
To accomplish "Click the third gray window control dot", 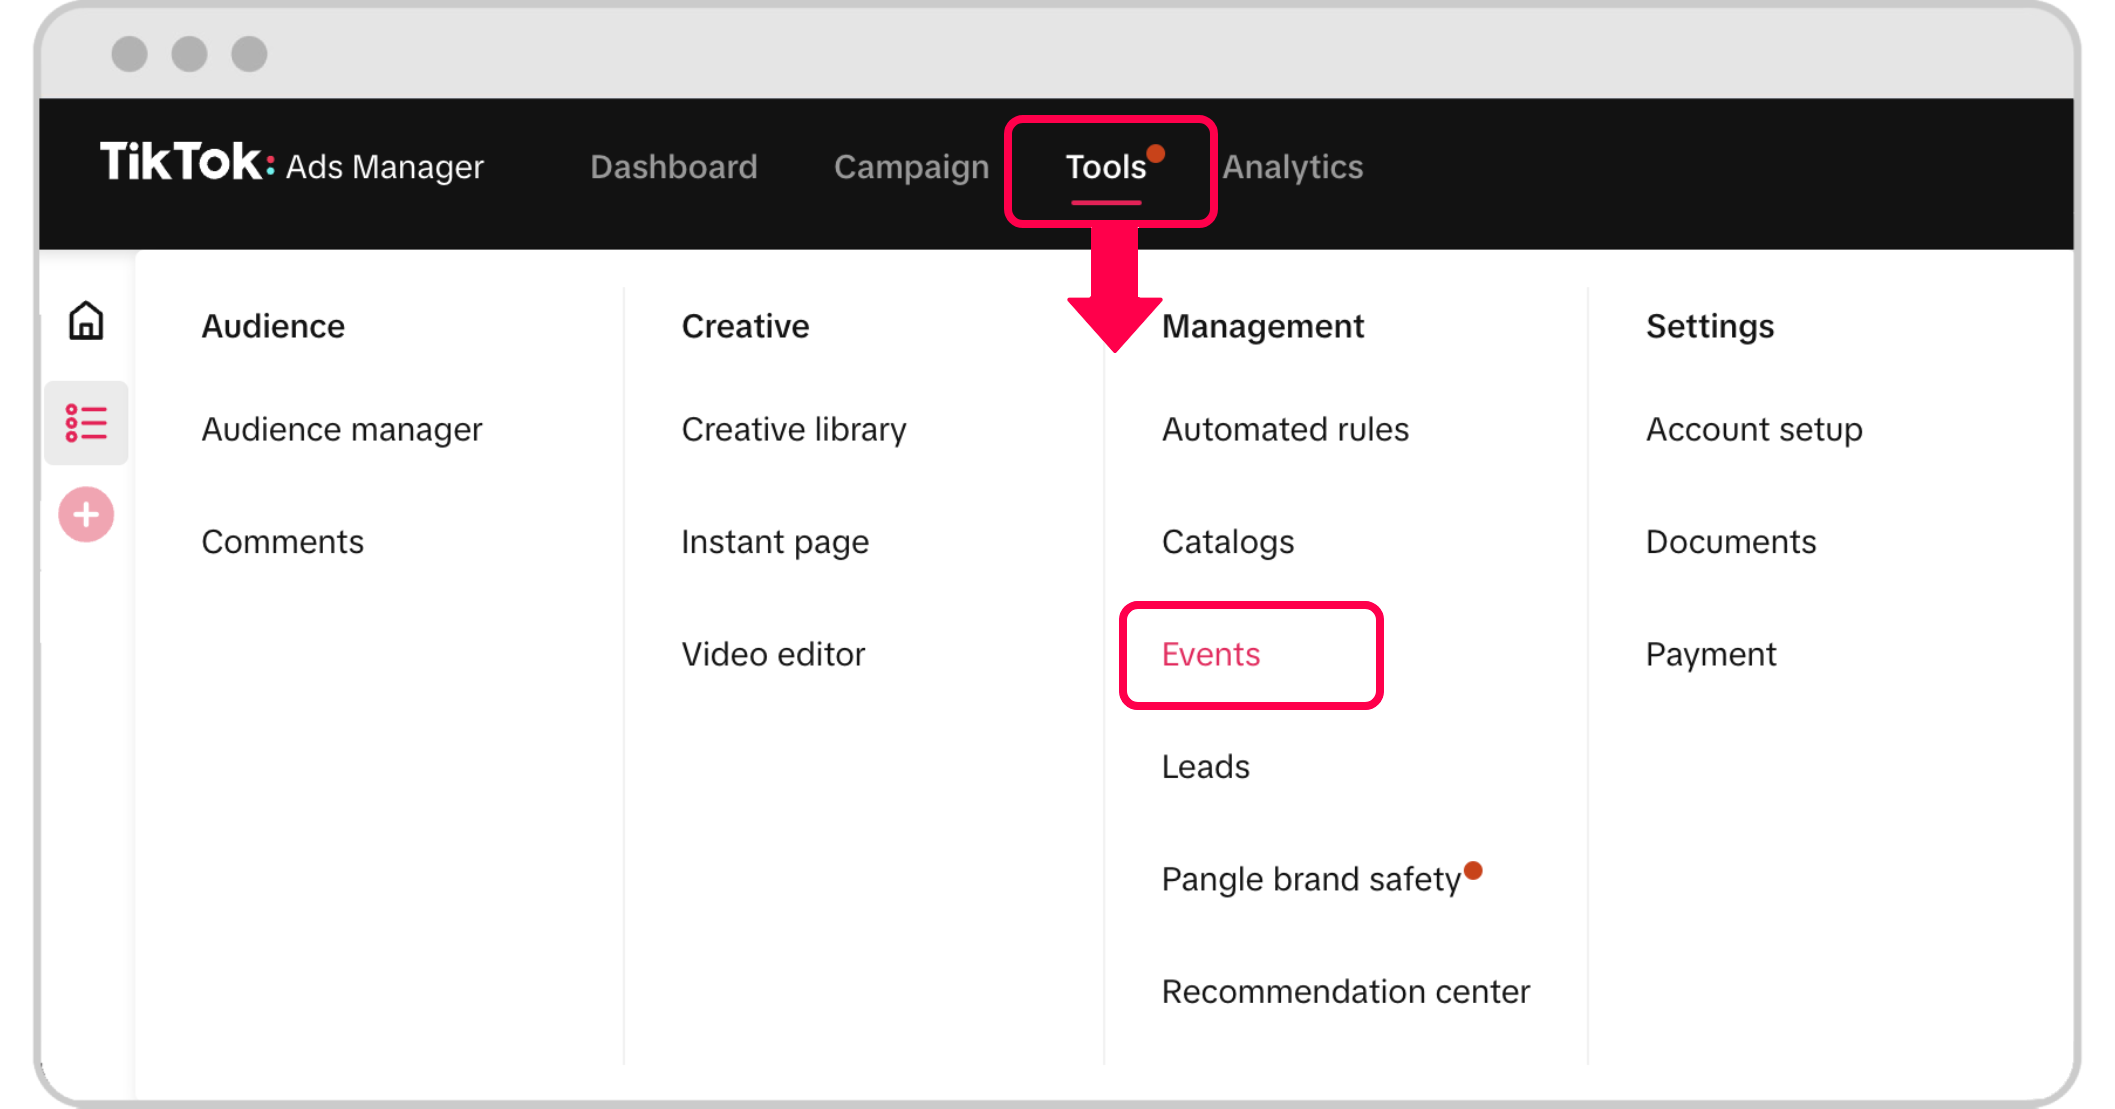I will pos(249,53).
